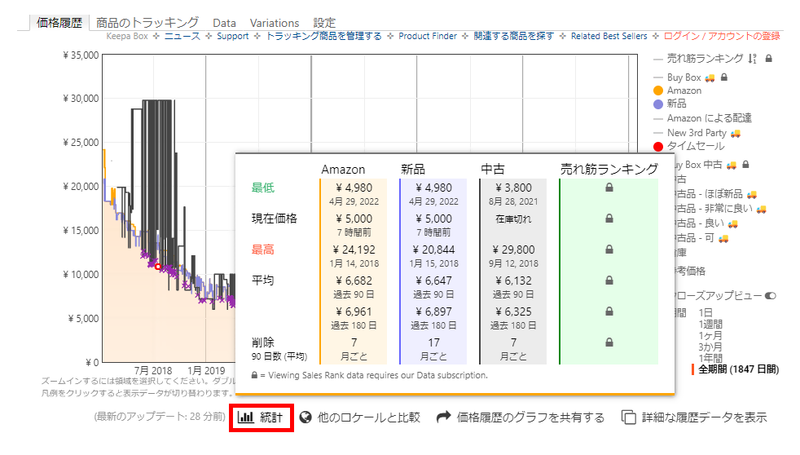Toggle the 中古品 - 可 legend entry
Screen dimensions: 800x455
(695, 238)
